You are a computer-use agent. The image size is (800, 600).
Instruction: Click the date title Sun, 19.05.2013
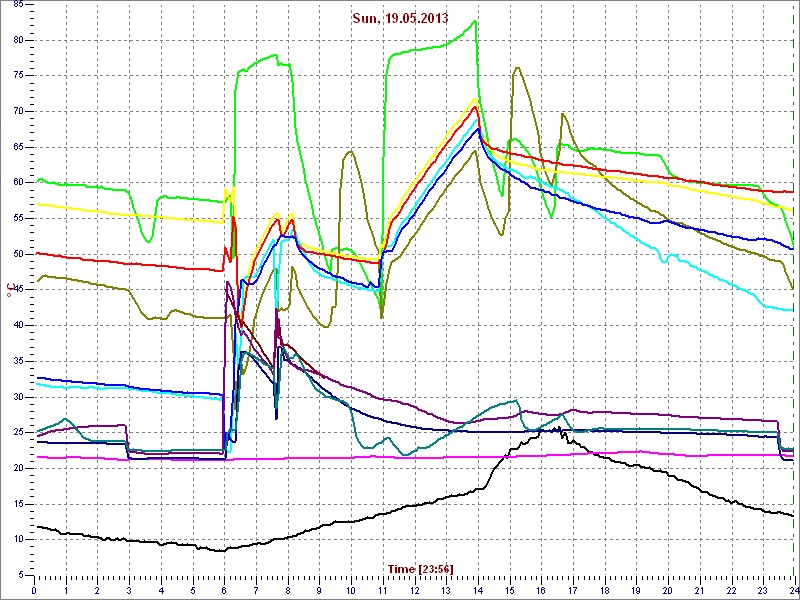400,18
